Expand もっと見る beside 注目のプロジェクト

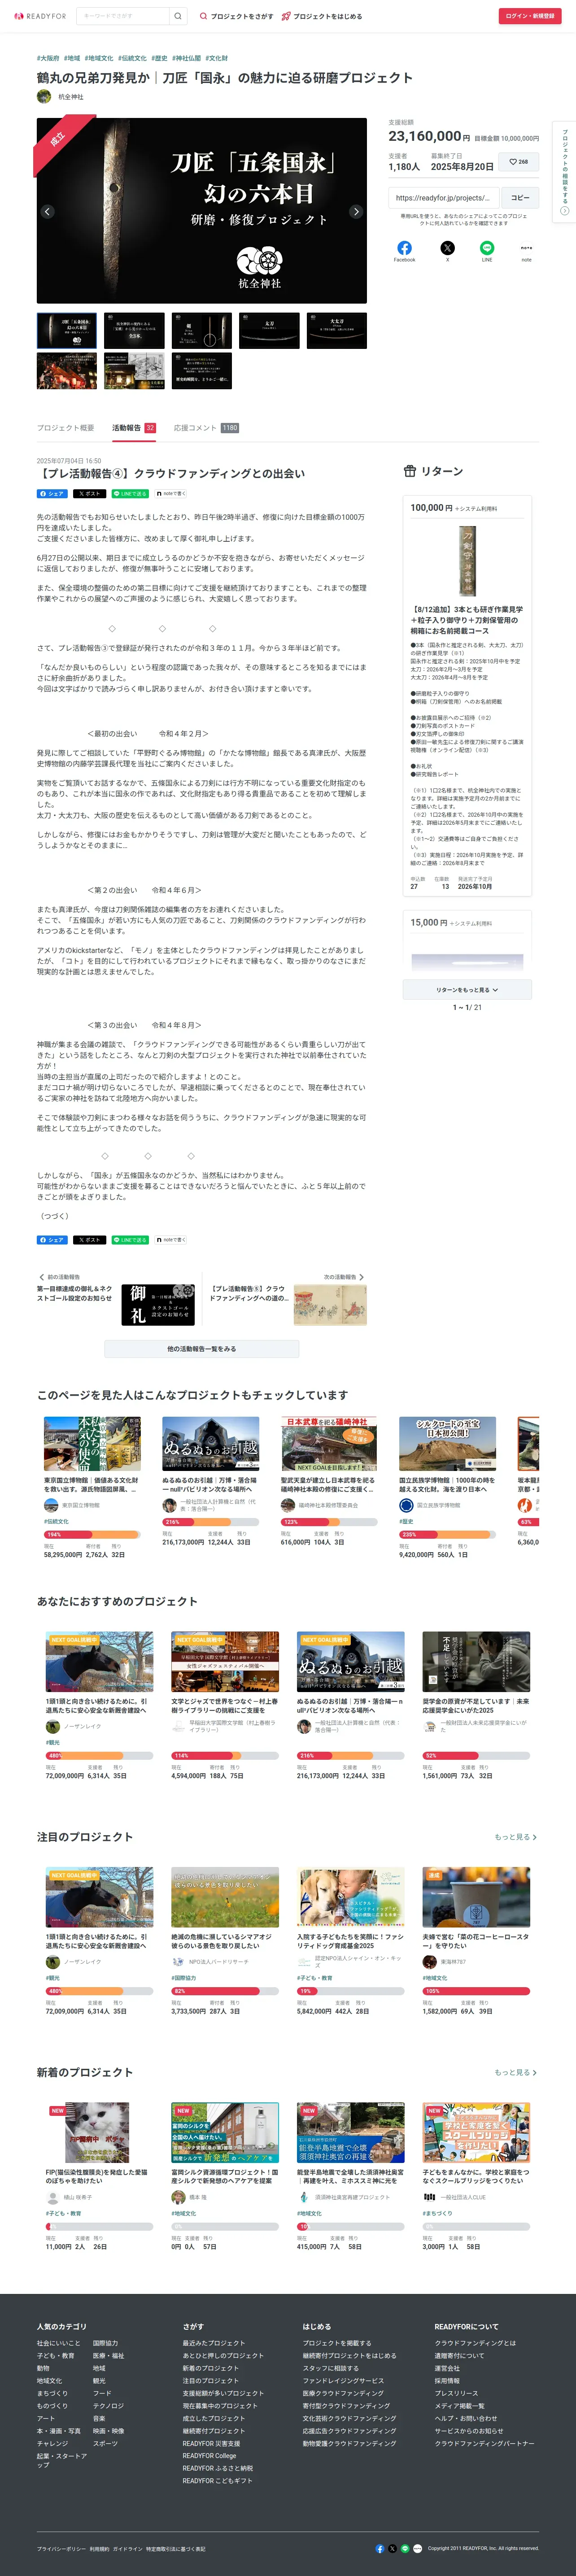[x=515, y=1836]
